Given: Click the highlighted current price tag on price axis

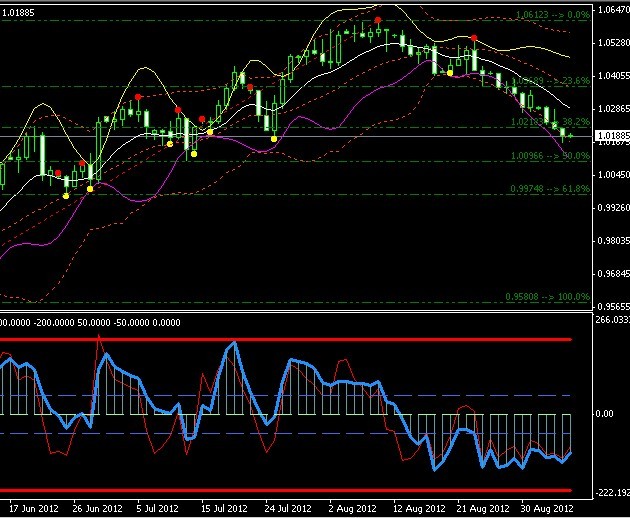Looking at the screenshot, I should click(613, 135).
